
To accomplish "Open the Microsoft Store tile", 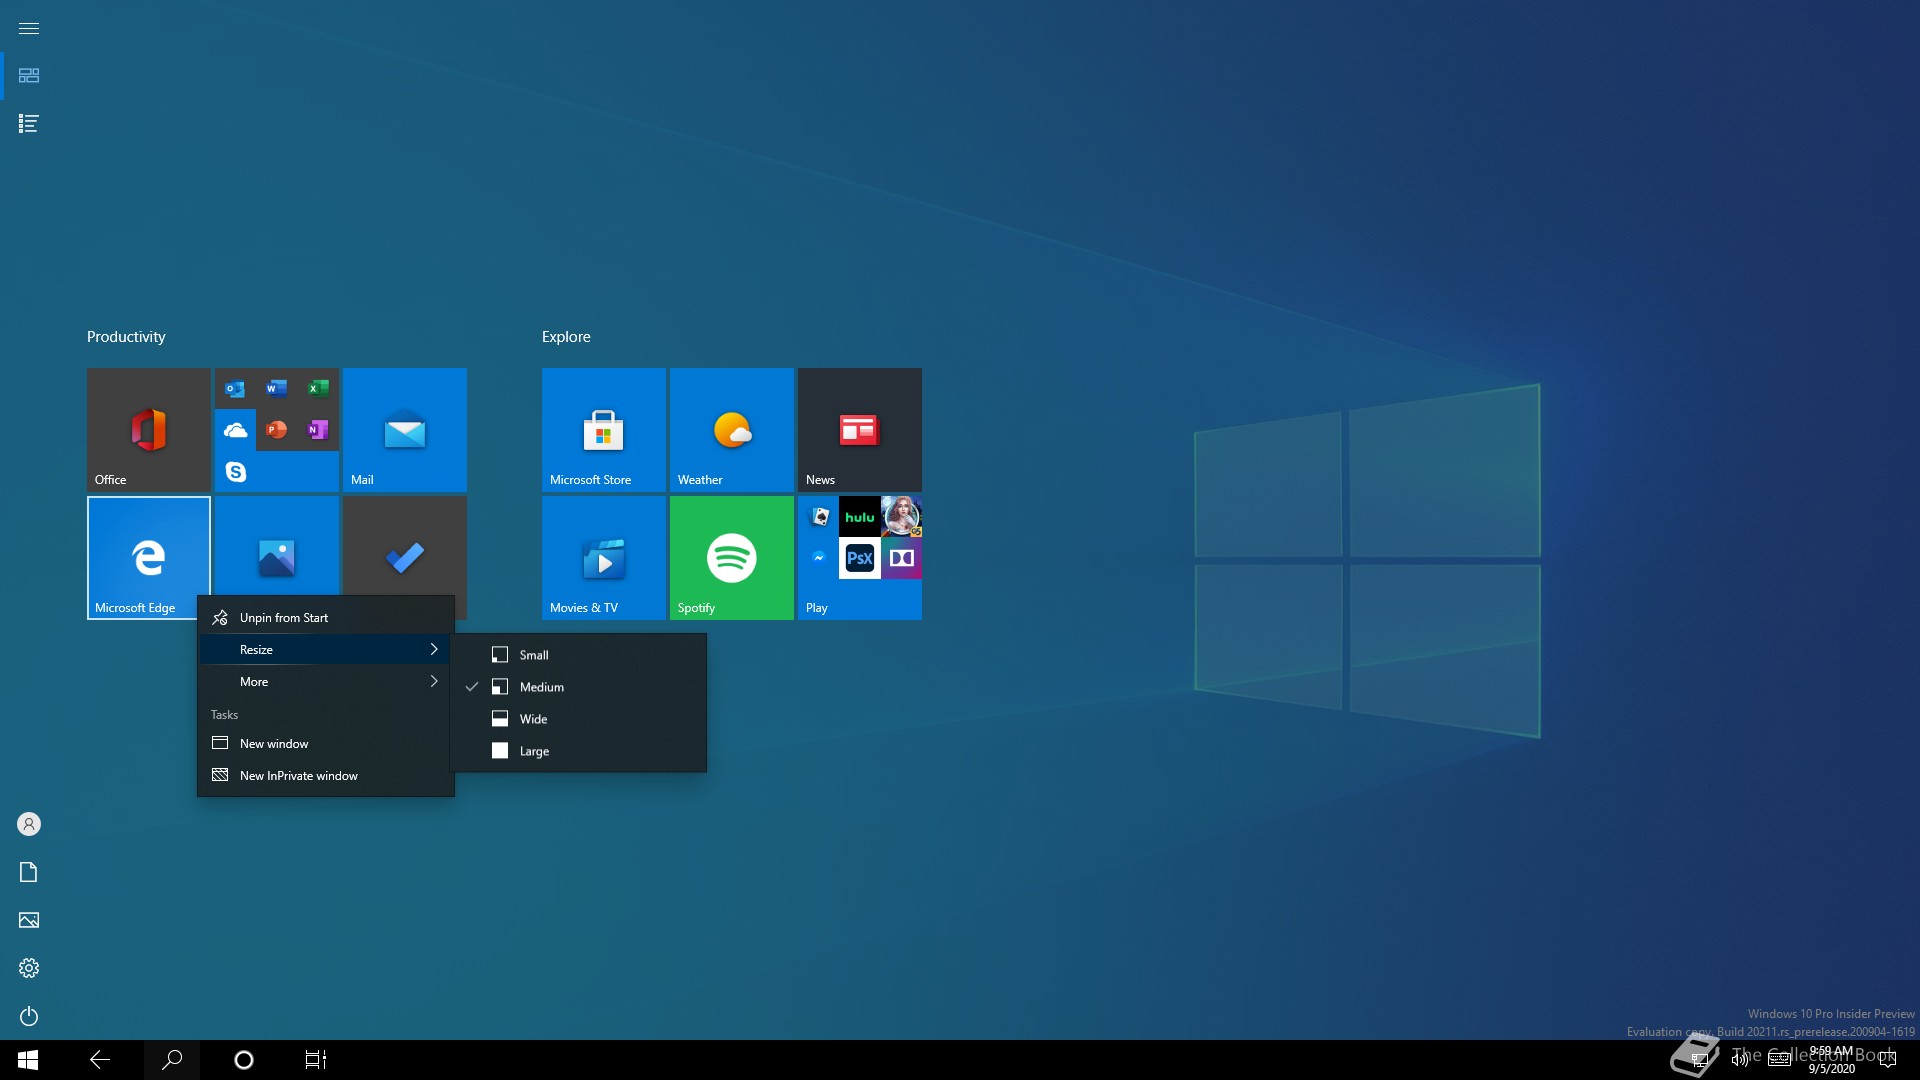I will 604,430.
